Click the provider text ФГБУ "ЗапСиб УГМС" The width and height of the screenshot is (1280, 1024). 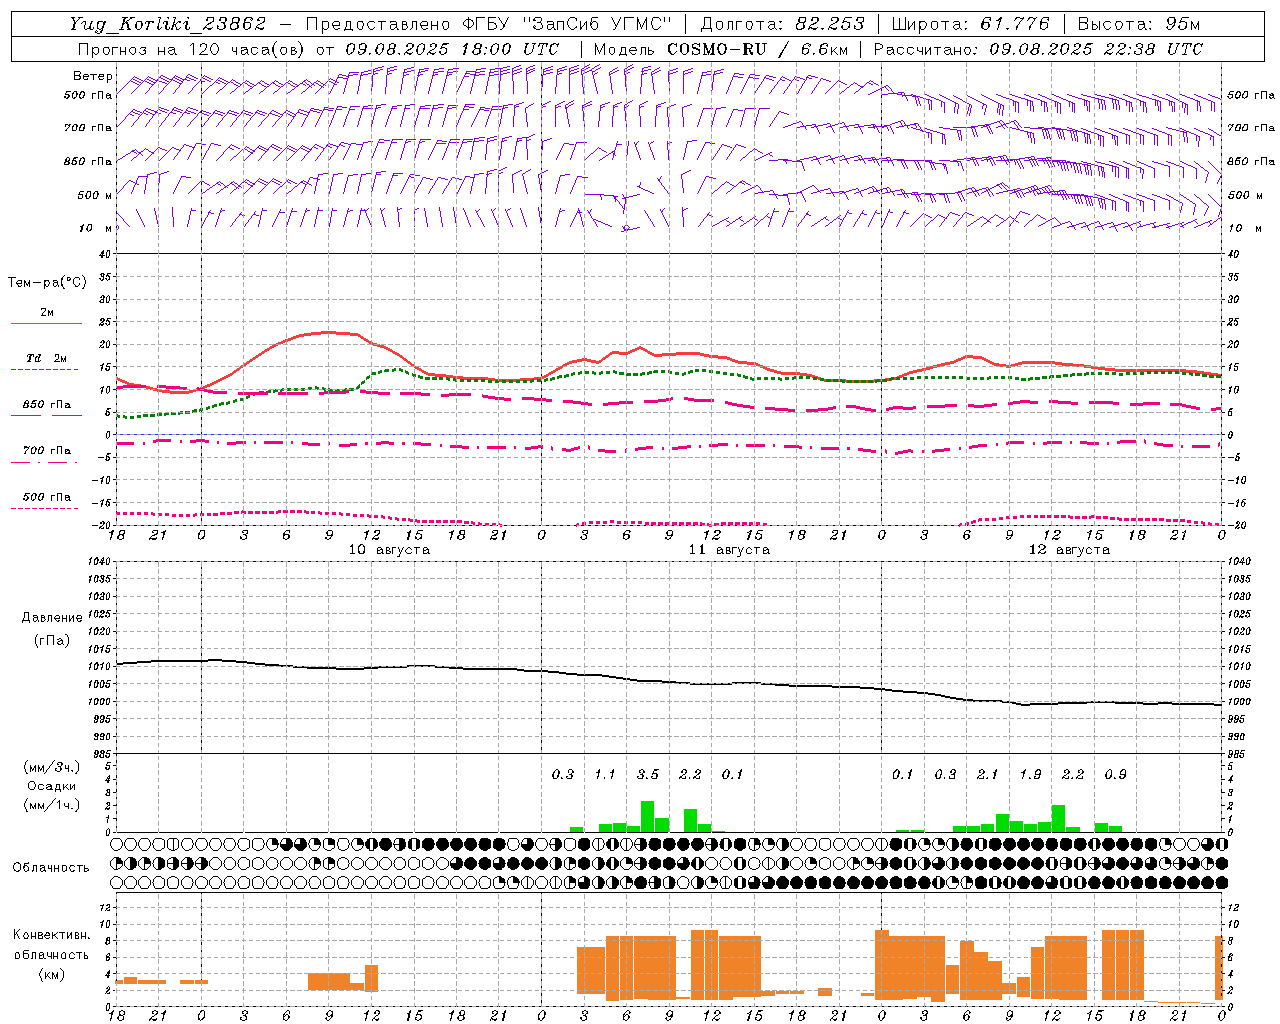coord(567,24)
